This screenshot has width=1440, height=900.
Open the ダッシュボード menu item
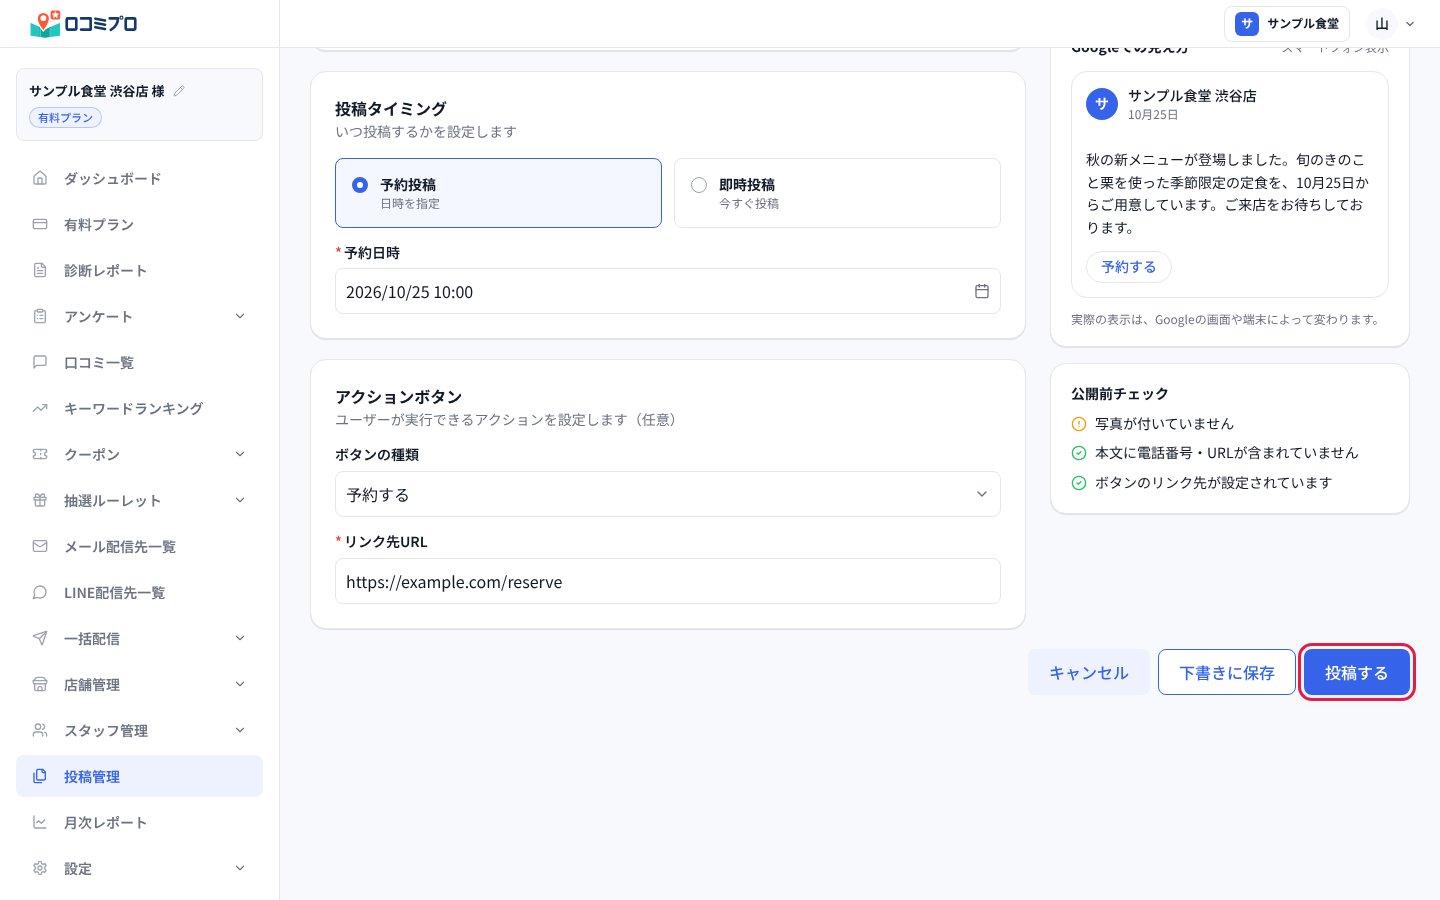point(140,178)
